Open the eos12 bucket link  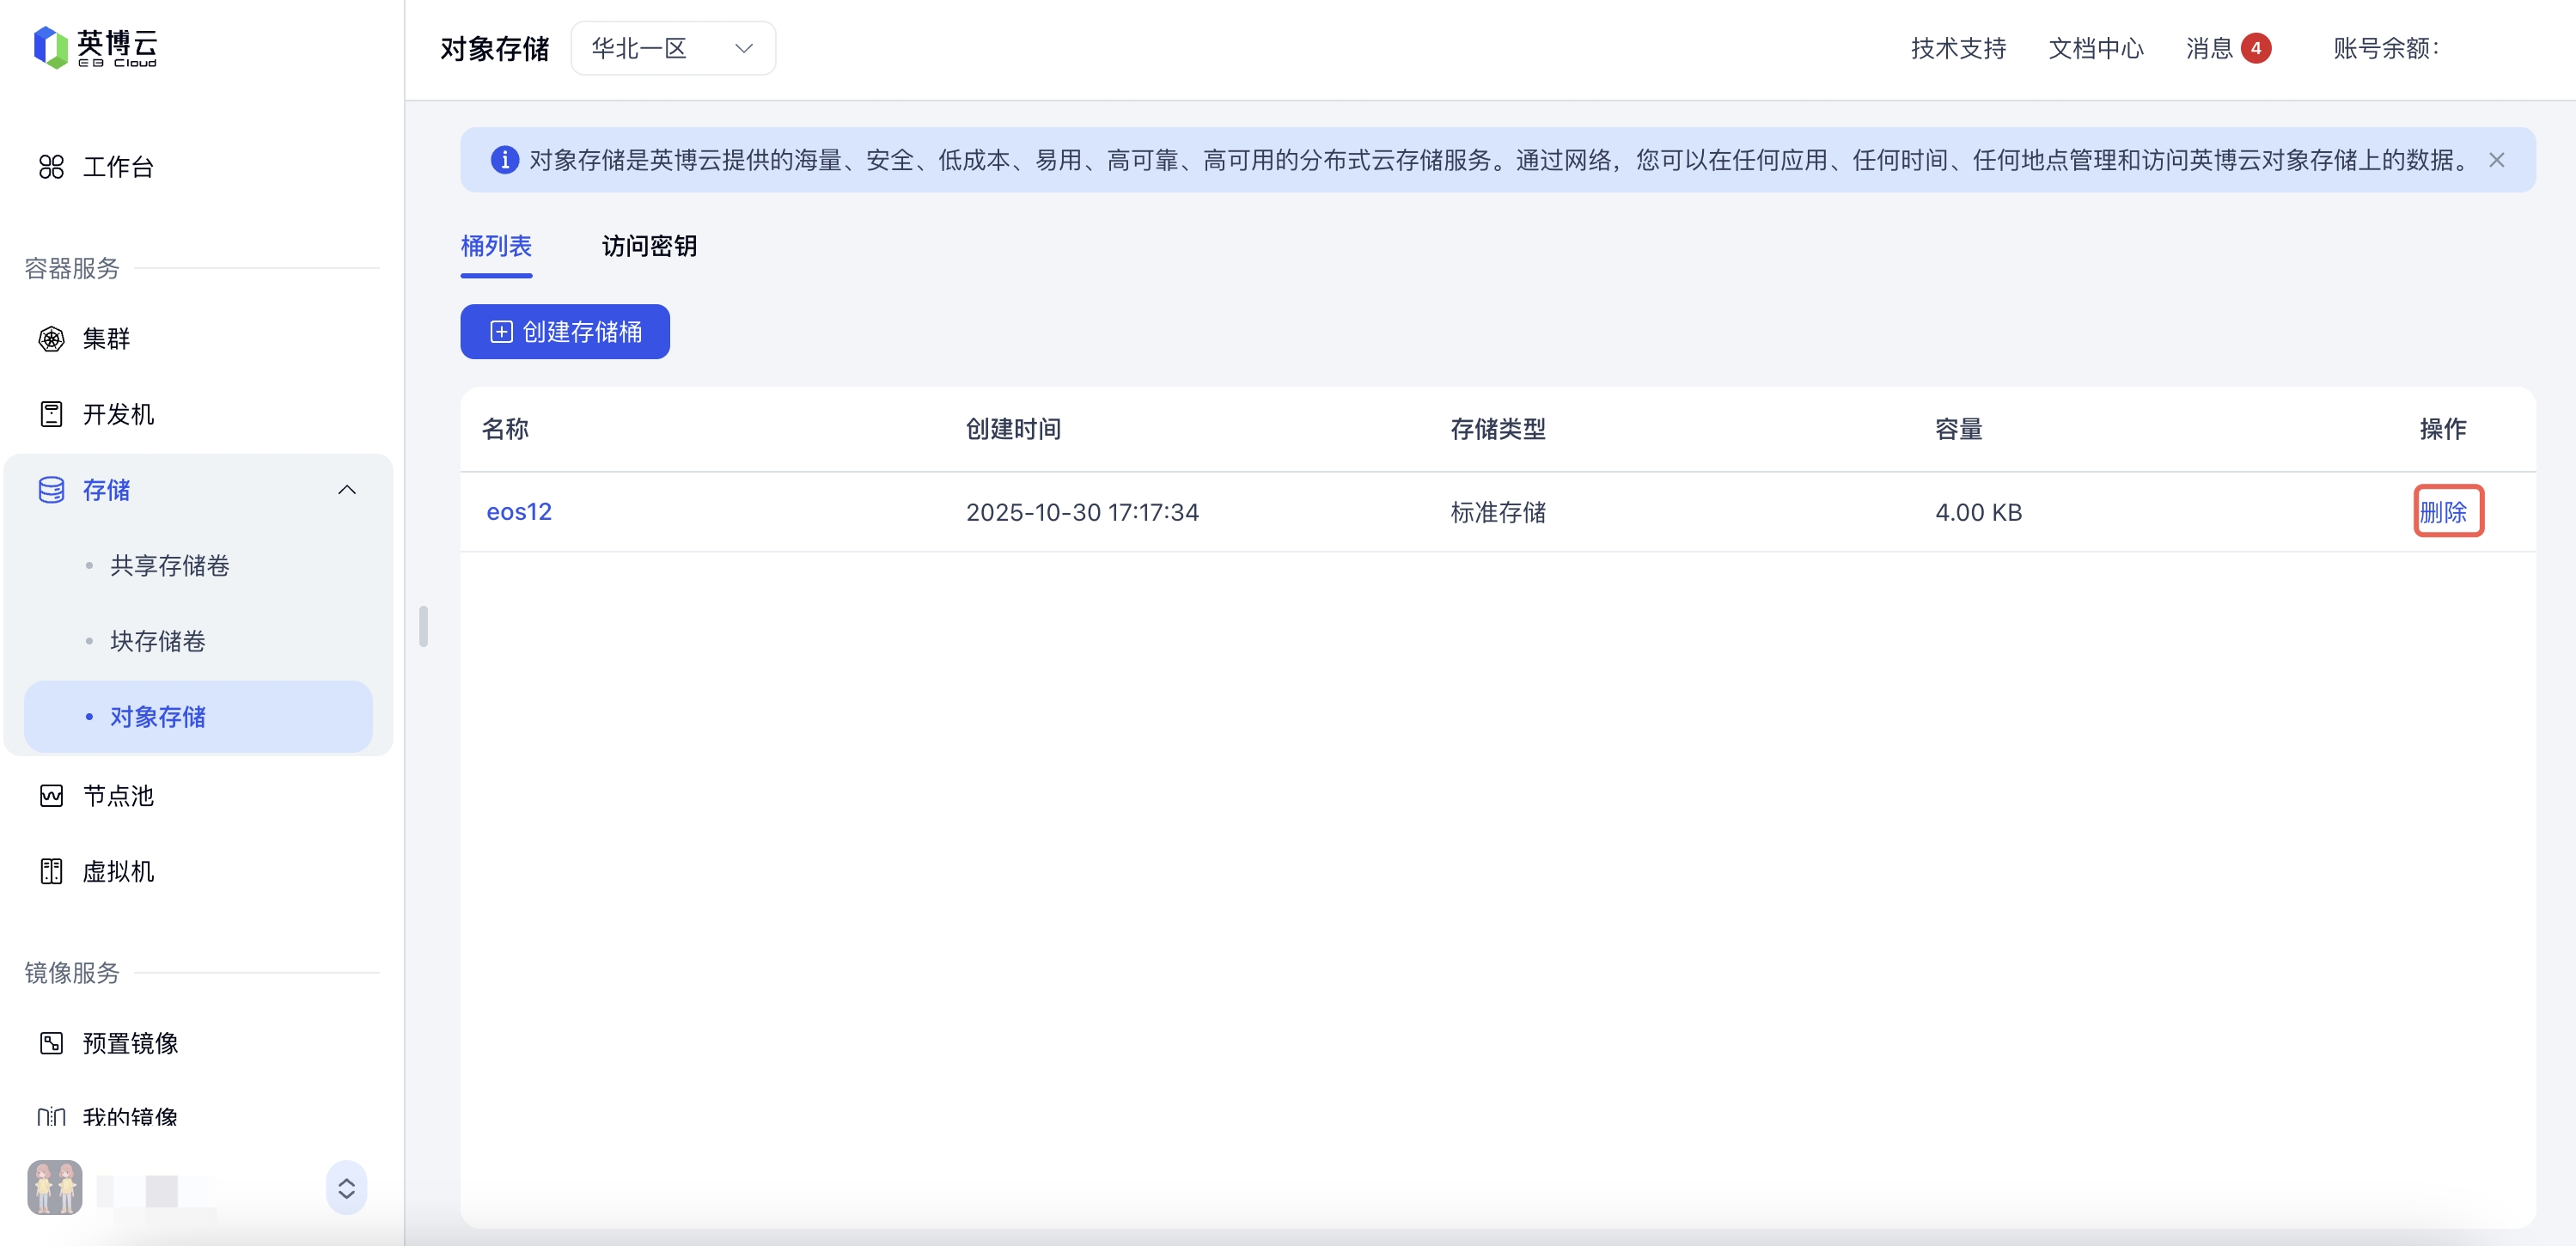[x=518, y=512]
